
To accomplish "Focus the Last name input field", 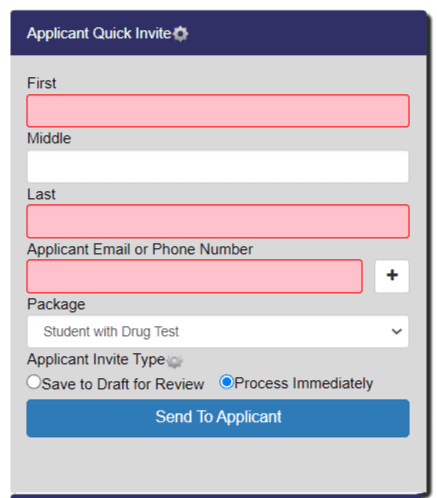I will [218, 221].
